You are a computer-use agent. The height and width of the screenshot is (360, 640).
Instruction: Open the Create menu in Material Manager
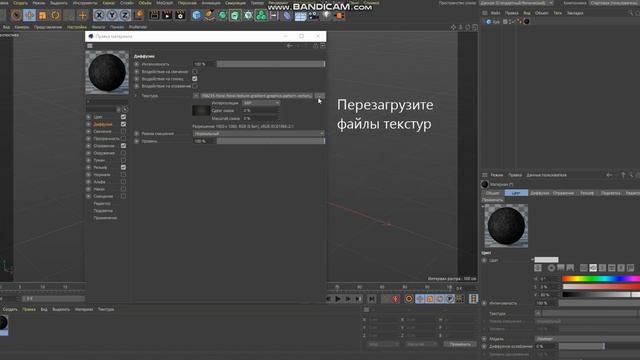(10, 309)
